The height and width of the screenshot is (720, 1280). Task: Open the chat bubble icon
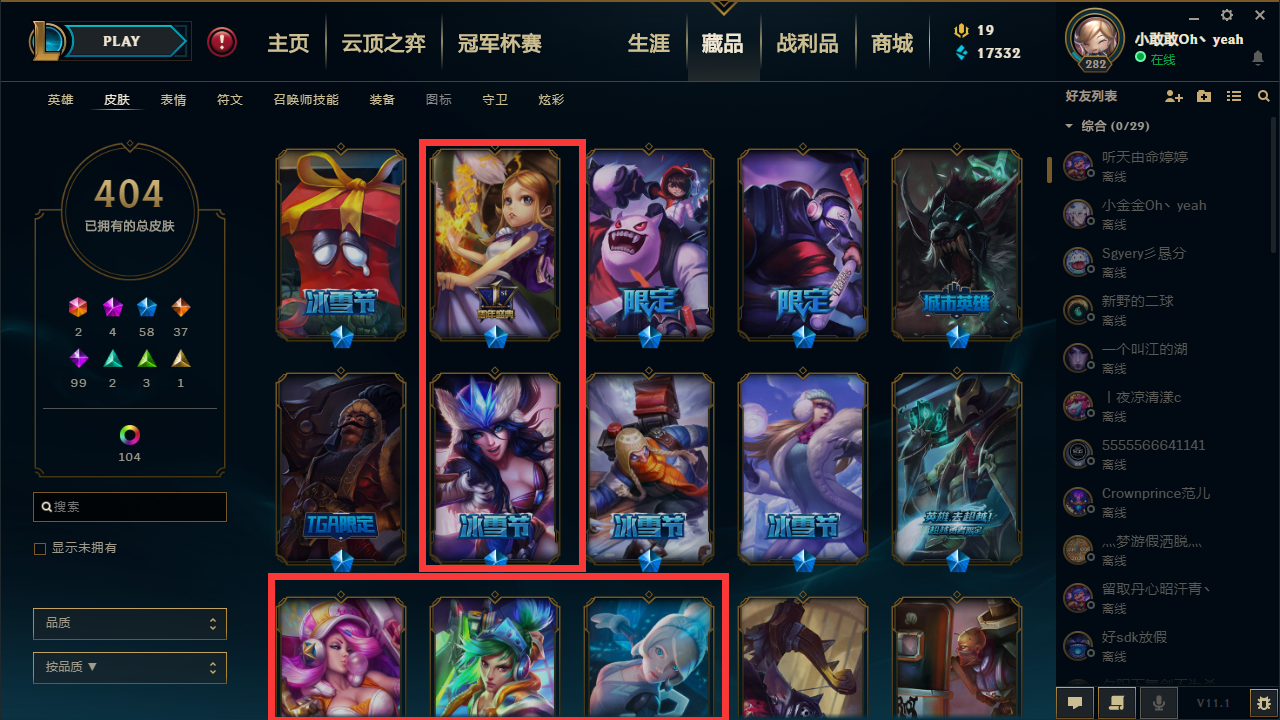click(x=1075, y=703)
